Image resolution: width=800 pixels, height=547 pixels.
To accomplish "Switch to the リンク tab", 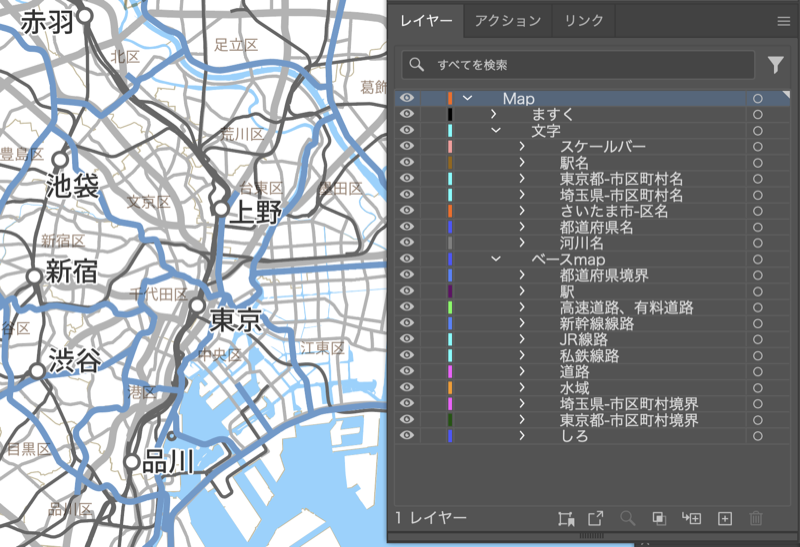I will (584, 20).
